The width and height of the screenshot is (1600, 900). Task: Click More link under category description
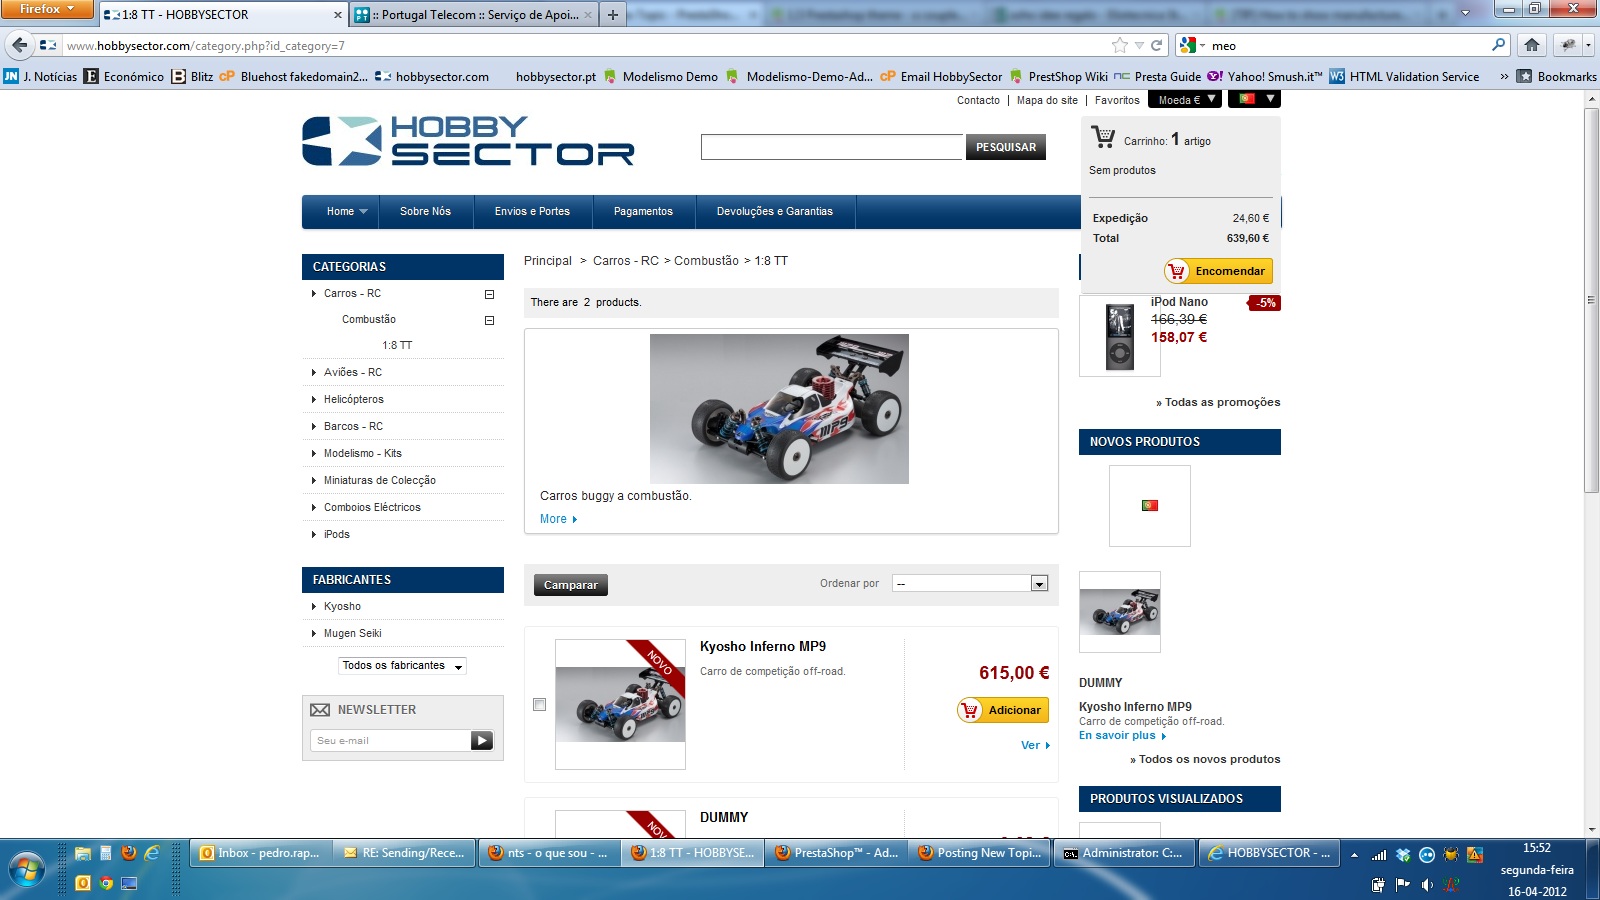pos(558,519)
